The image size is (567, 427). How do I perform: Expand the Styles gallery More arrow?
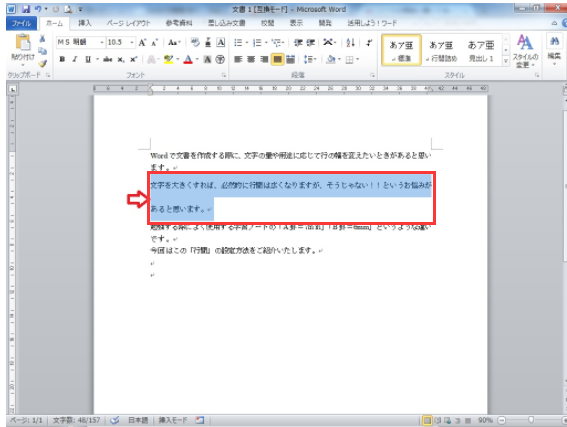[x=506, y=61]
